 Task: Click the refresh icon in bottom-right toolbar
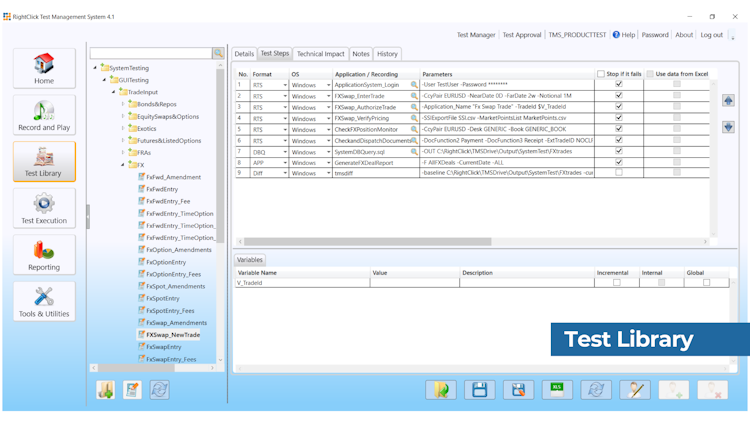pos(596,390)
